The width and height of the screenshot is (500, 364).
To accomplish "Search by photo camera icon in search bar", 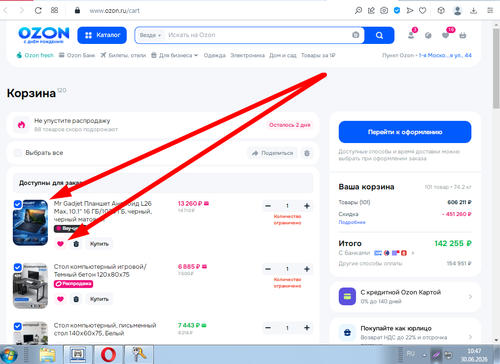I will (356, 35).
